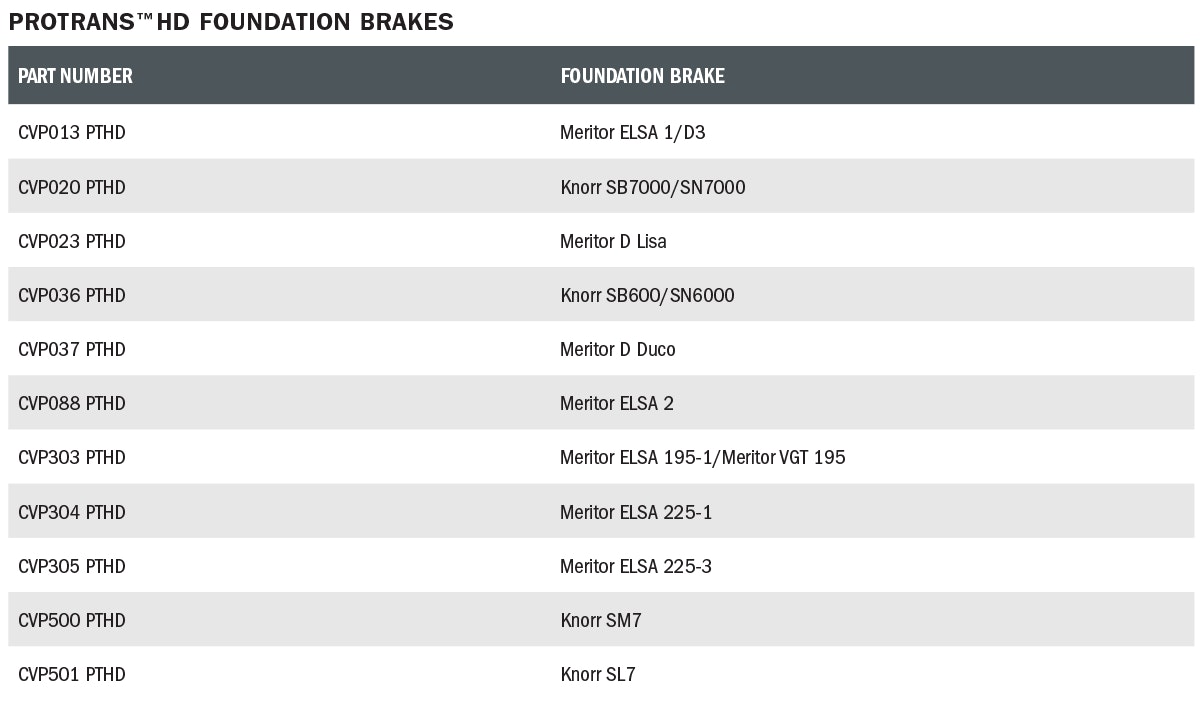
Task: Click Knorr SB600/SN6000 entry
Action: point(647,295)
